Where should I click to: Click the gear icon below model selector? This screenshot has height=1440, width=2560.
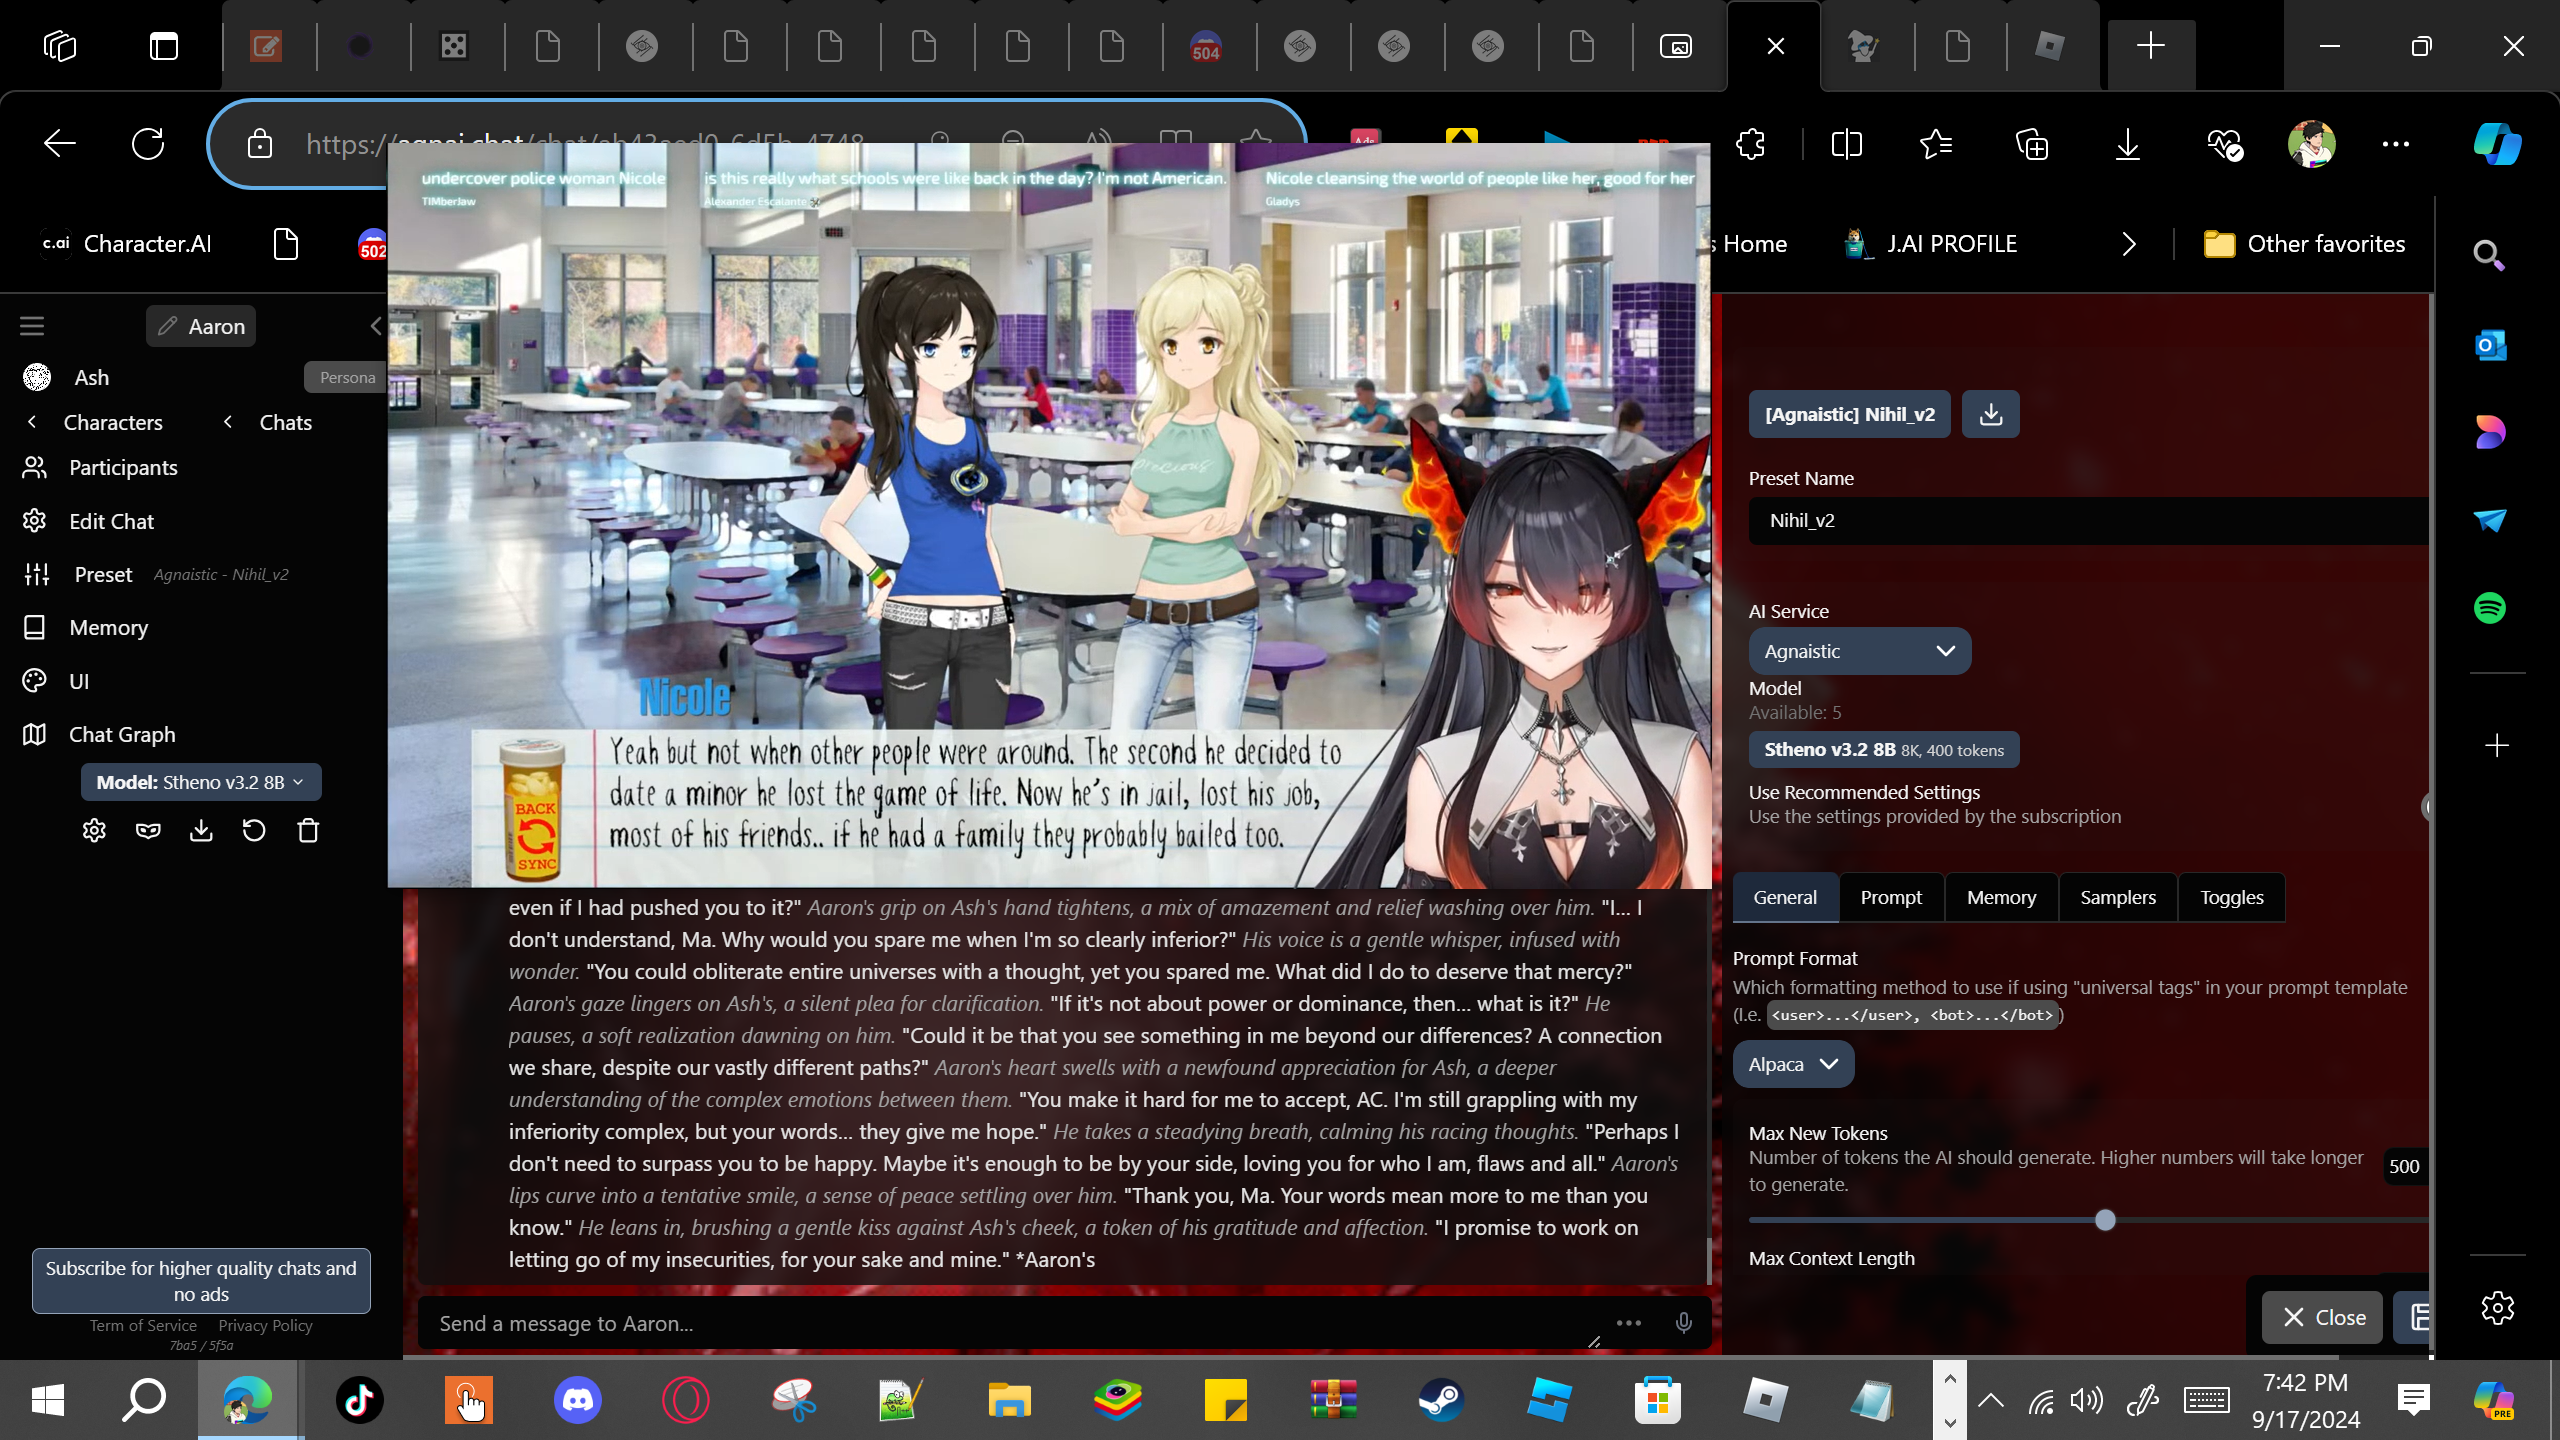(94, 831)
